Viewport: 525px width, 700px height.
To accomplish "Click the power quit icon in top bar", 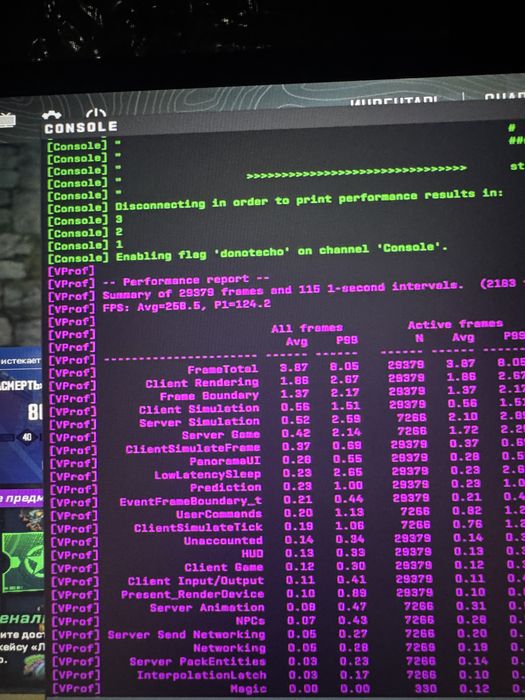I will point(96,113).
